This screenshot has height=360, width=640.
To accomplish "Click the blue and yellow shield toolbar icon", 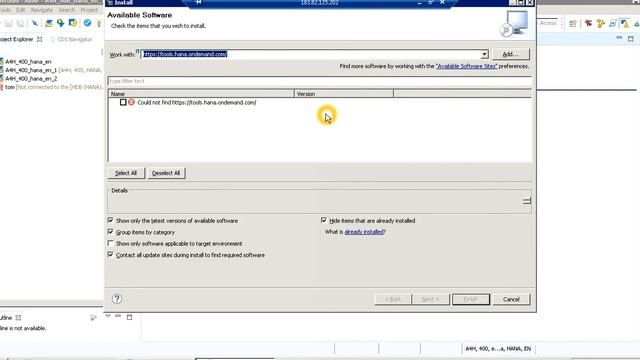I will [73, 23].
